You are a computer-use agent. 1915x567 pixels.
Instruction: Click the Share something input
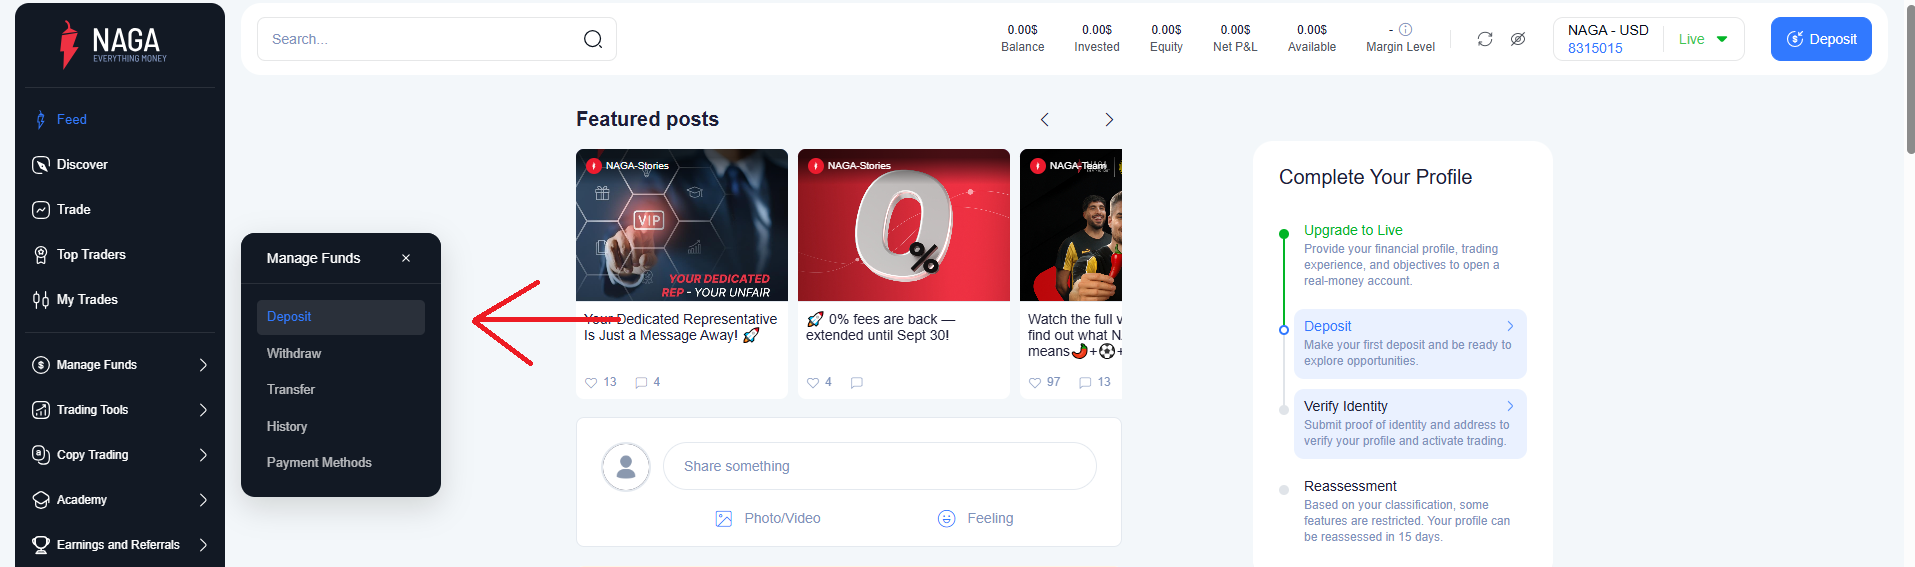880,466
